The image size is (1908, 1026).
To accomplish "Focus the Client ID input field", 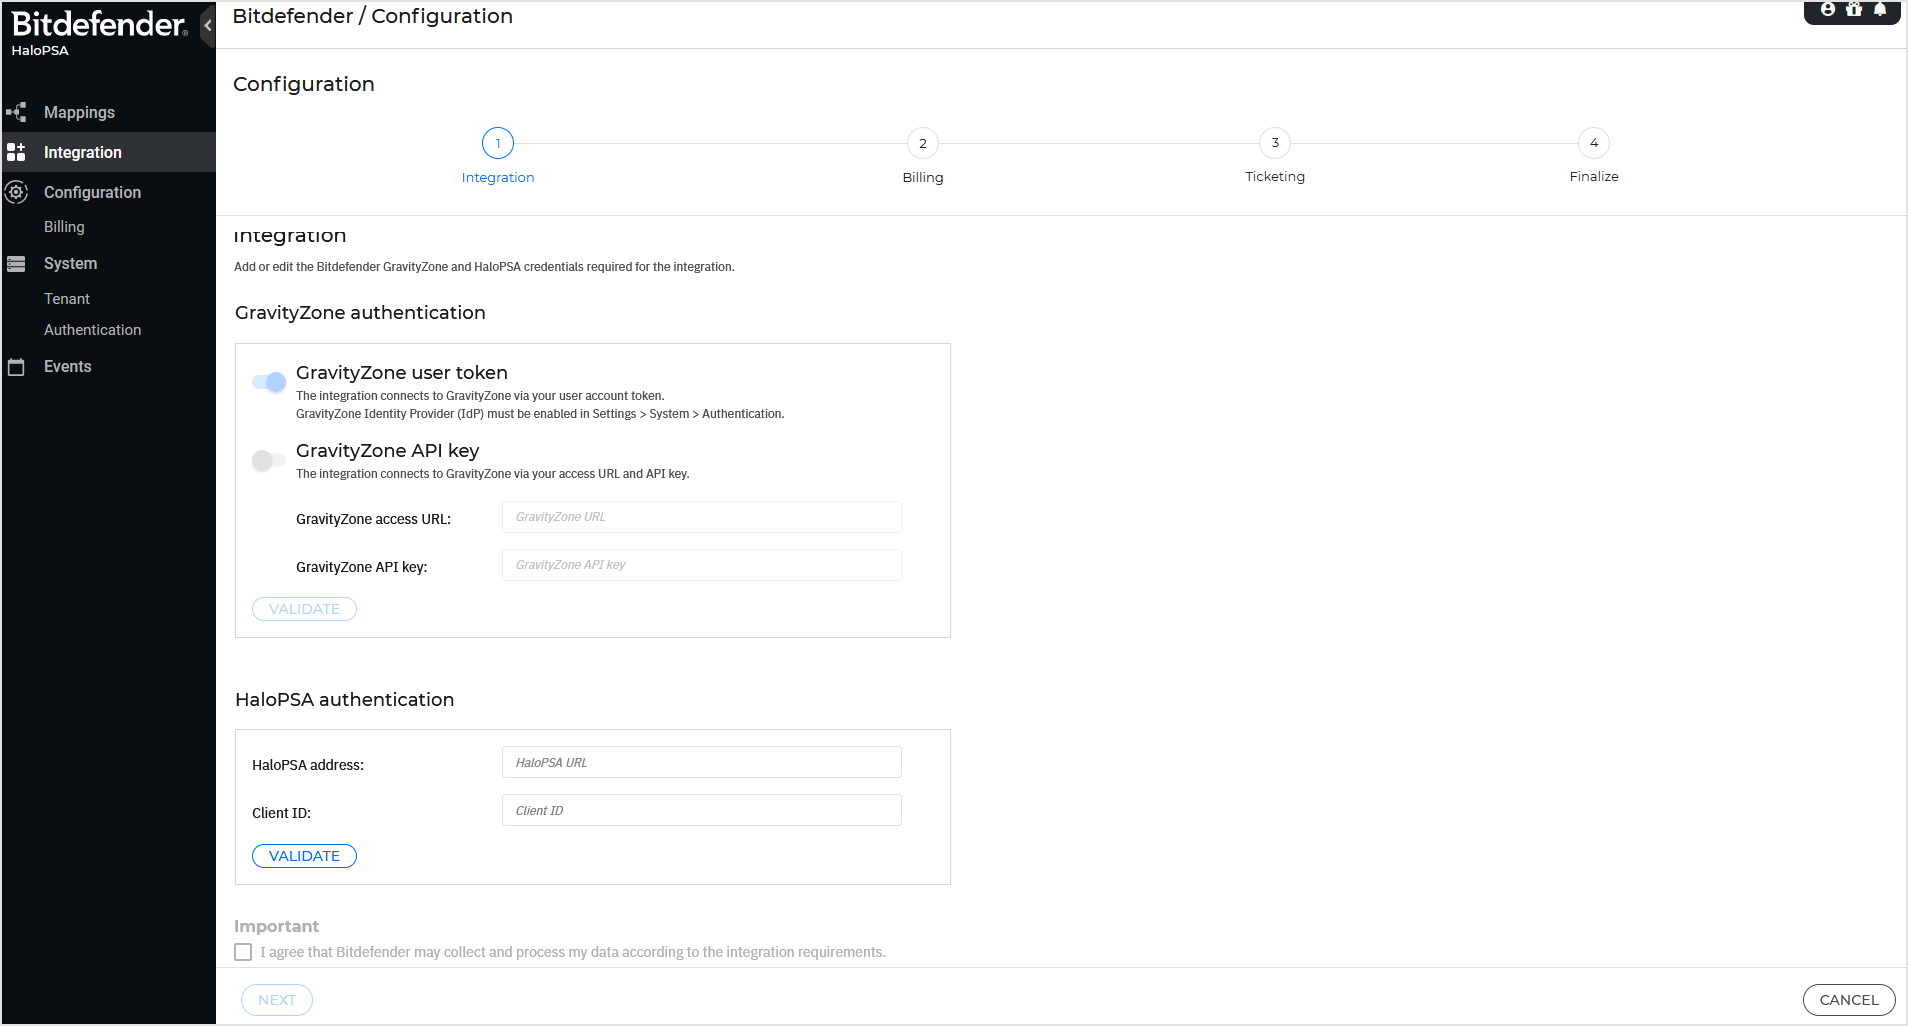I will (x=701, y=810).
